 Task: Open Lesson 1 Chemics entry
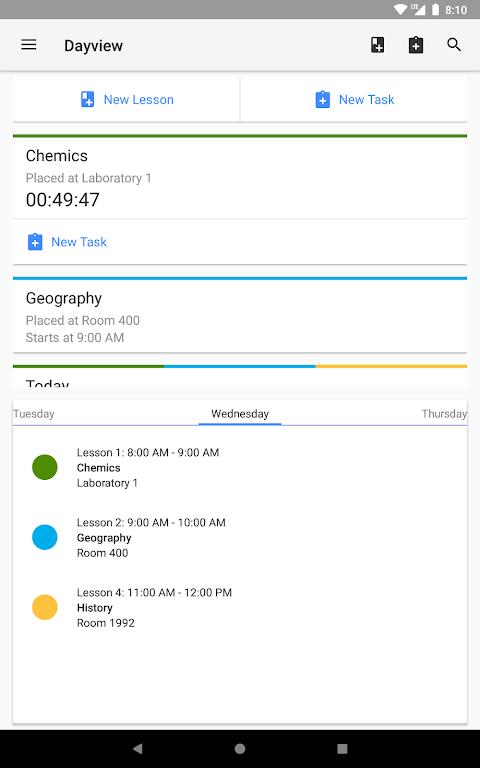pyautogui.click(x=240, y=467)
